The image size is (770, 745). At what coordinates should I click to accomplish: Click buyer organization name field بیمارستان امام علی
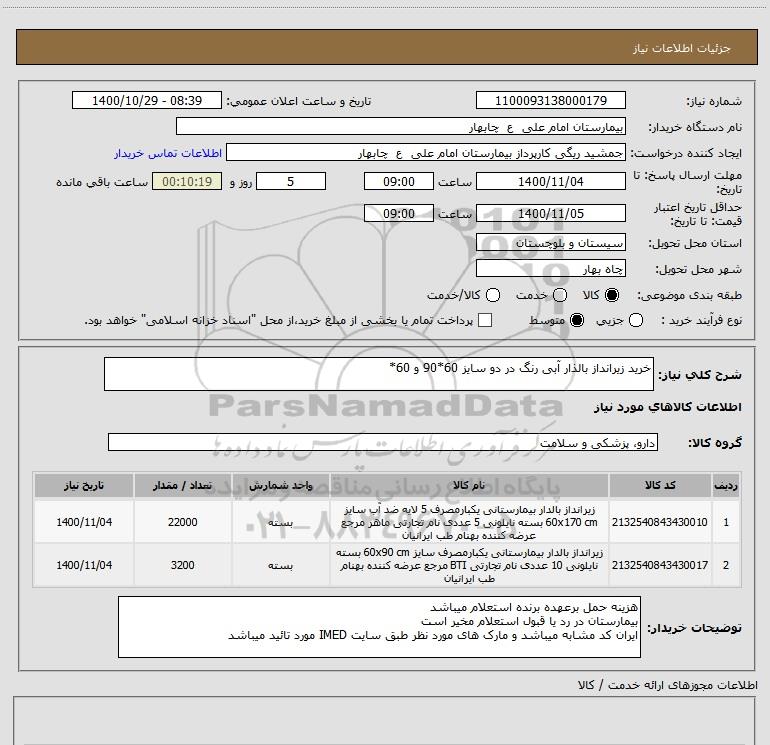click(401, 127)
